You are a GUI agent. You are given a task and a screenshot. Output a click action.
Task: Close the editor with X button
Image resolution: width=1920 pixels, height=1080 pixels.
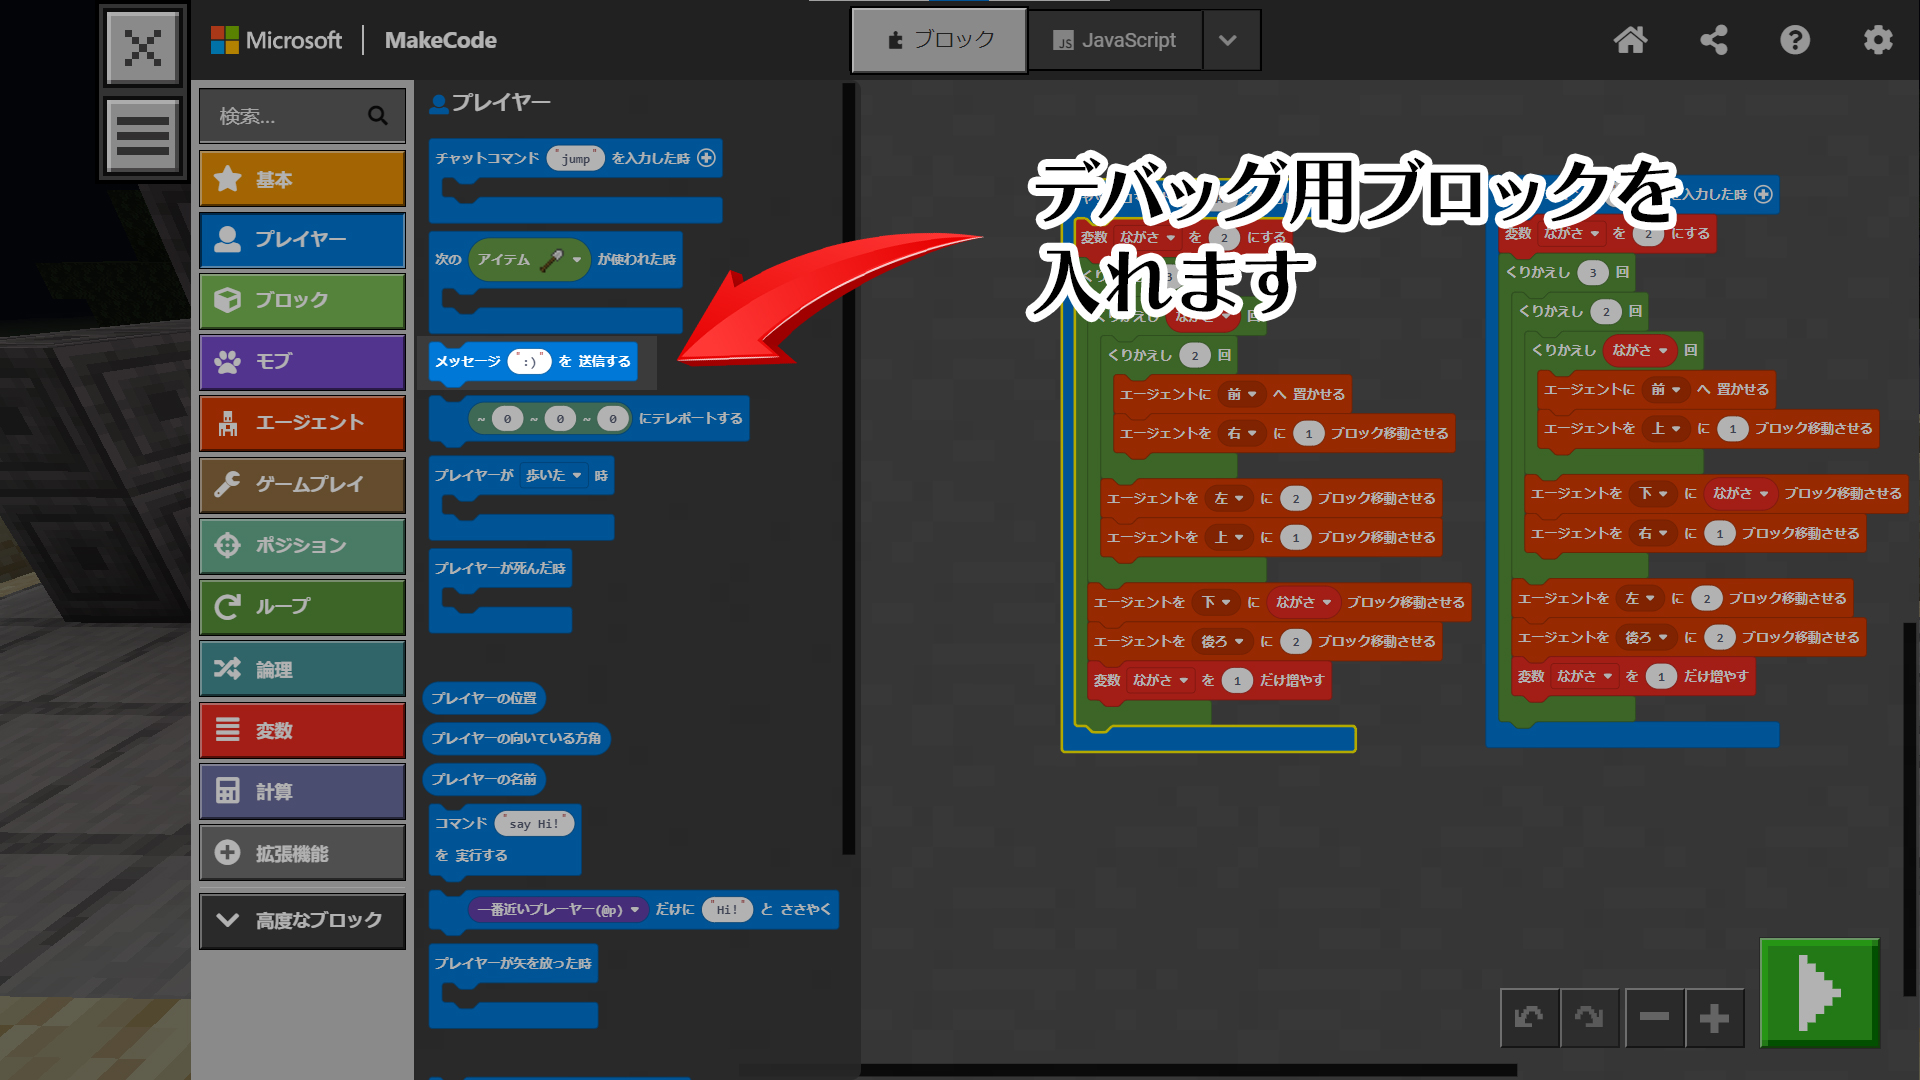coord(143,47)
